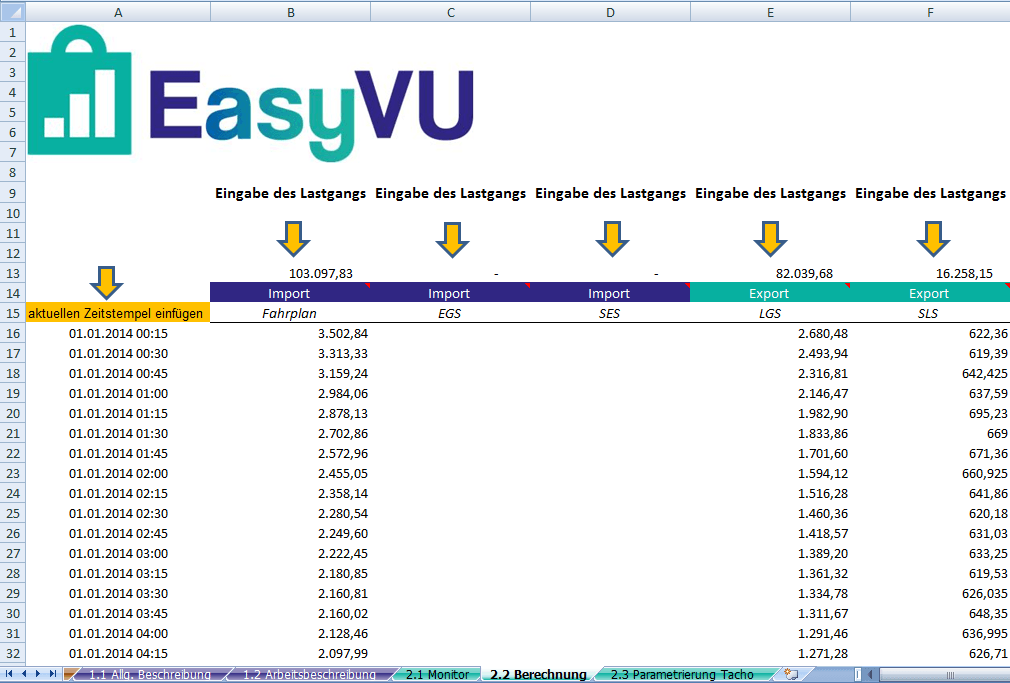The image size is (1010, 683).
Task: Select row header 20
Action: pyautogui.click(x=12, y=413)
